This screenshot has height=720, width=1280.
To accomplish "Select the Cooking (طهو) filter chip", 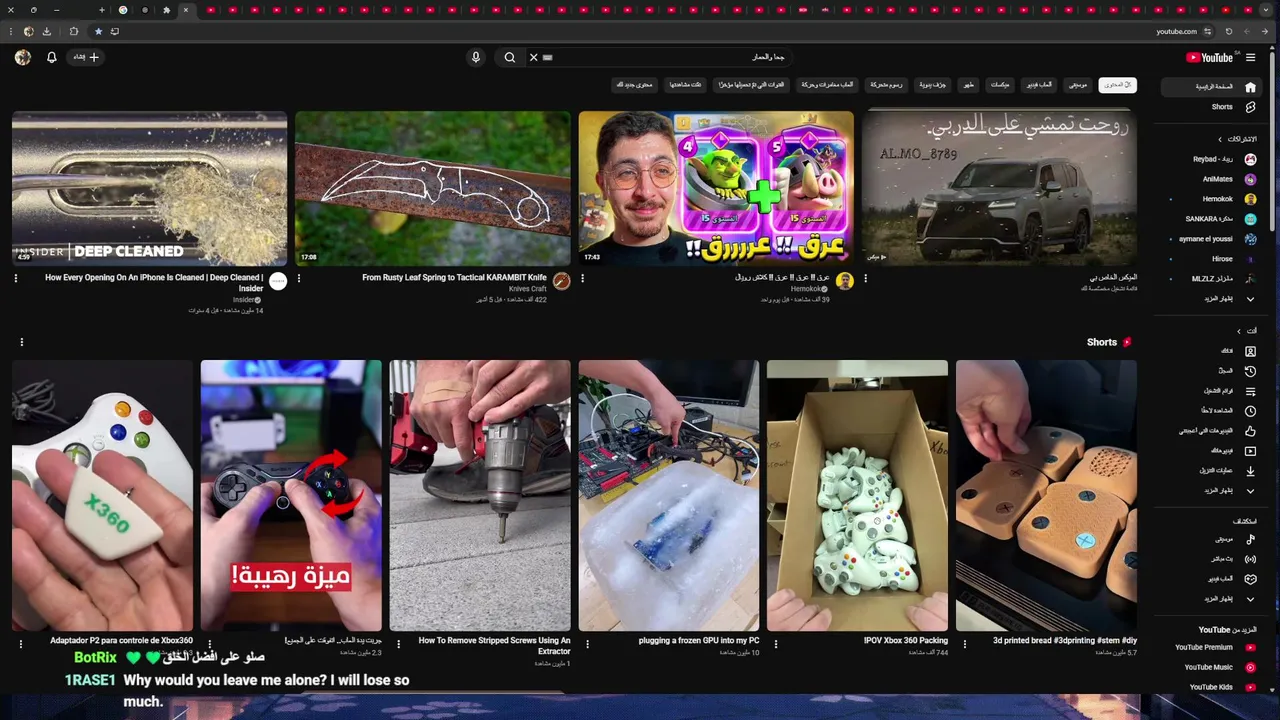I will click(968, 85).
